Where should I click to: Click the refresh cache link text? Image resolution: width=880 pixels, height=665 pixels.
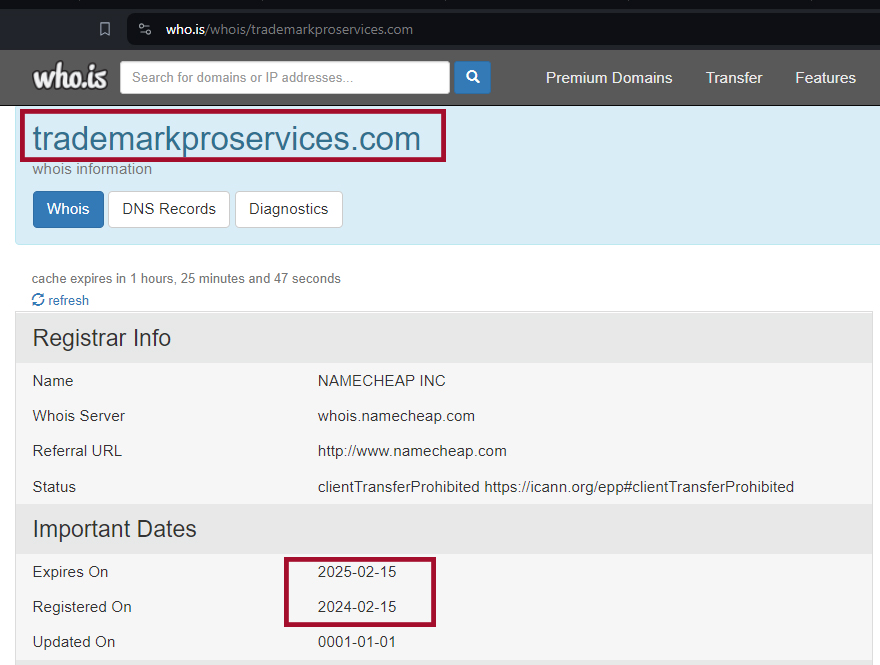68,300
